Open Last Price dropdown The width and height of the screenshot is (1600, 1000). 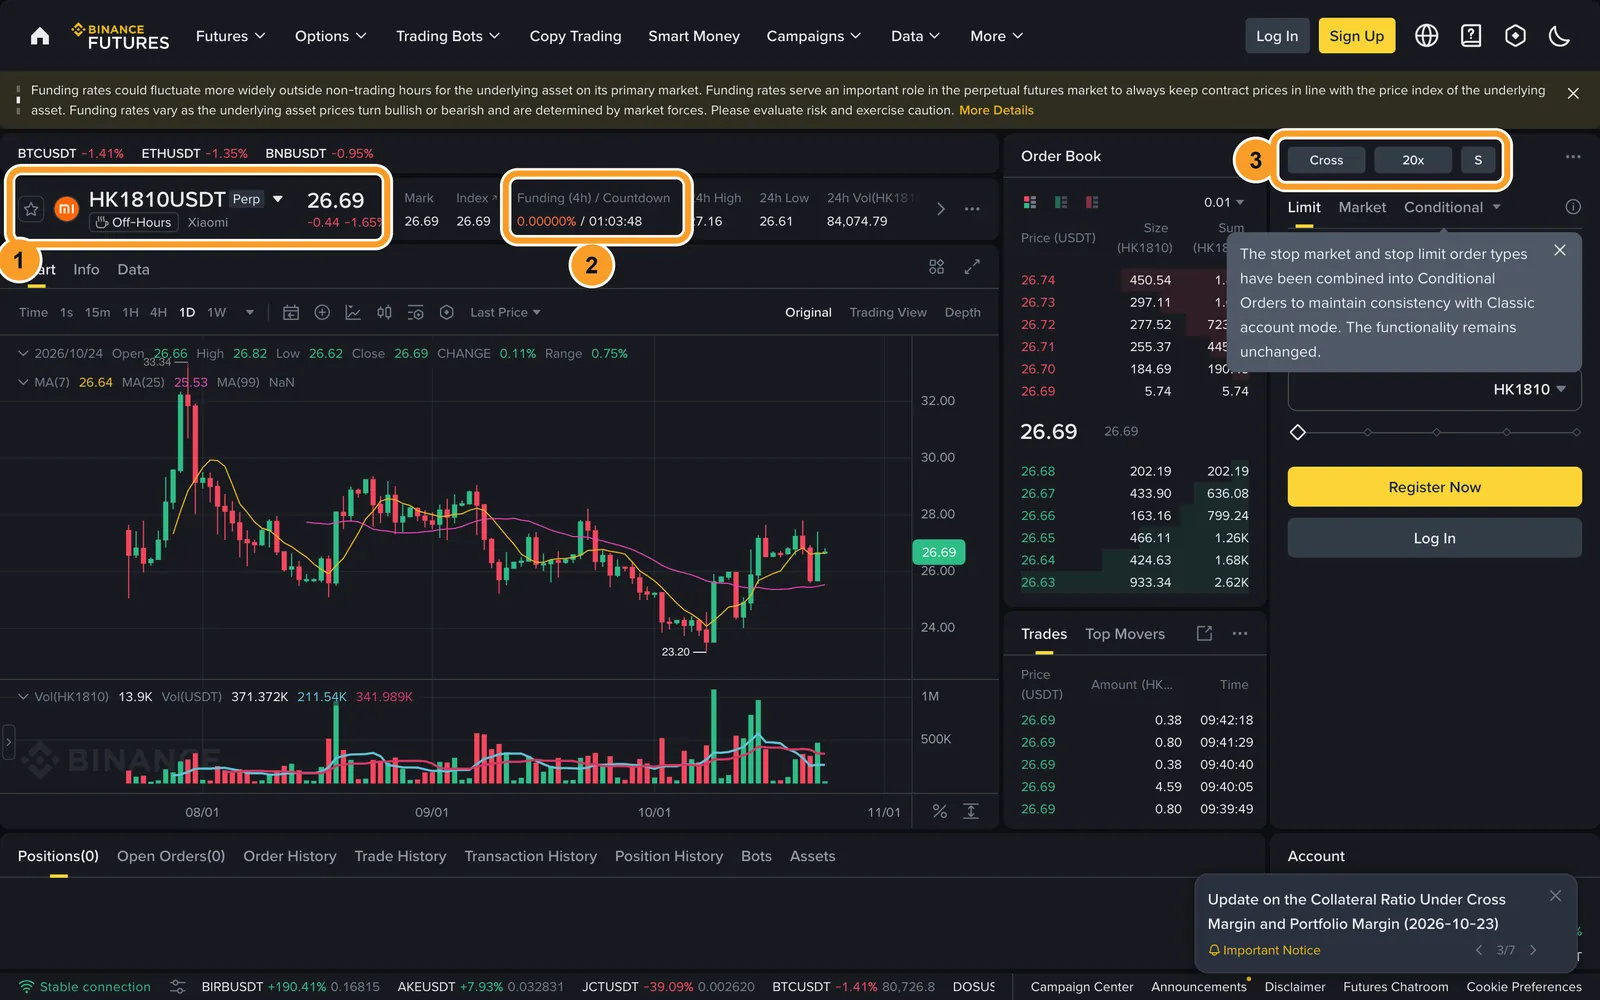[505, 313]
